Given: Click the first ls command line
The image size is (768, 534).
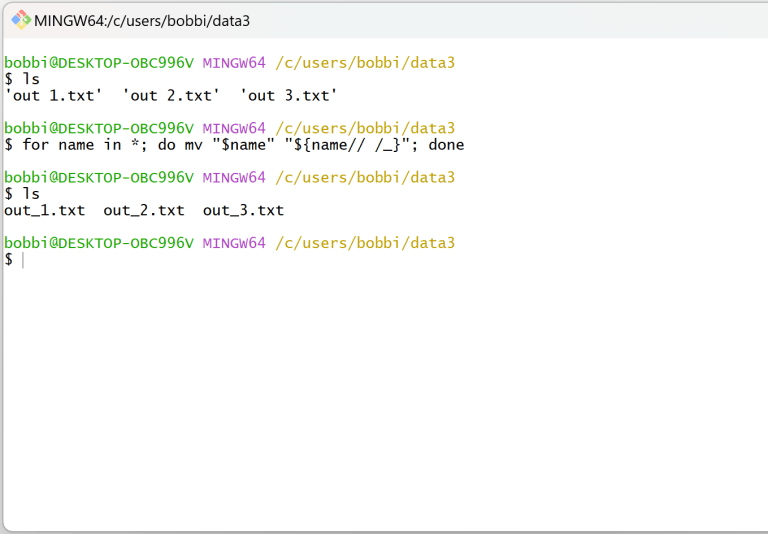Looking at the screenshot, I should [22, 79].
